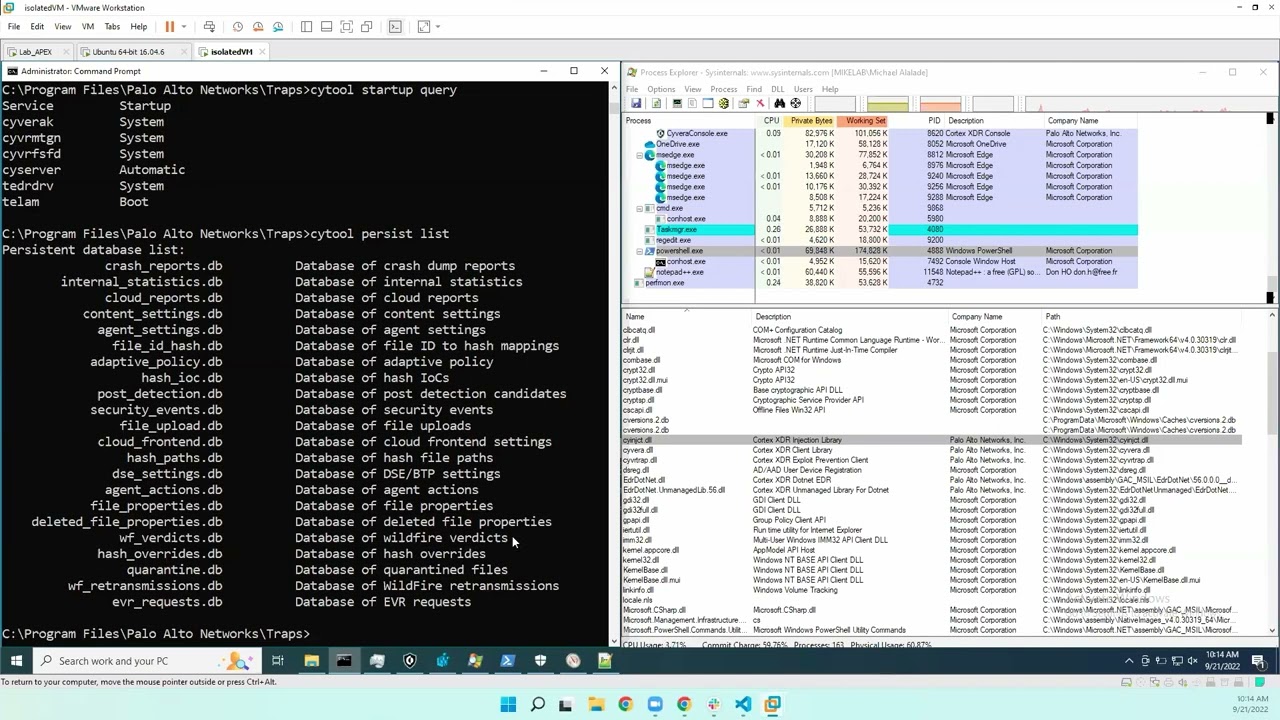1280x720 pixels.
Task: Click VMware console view icon
Action: coord(395,27)
